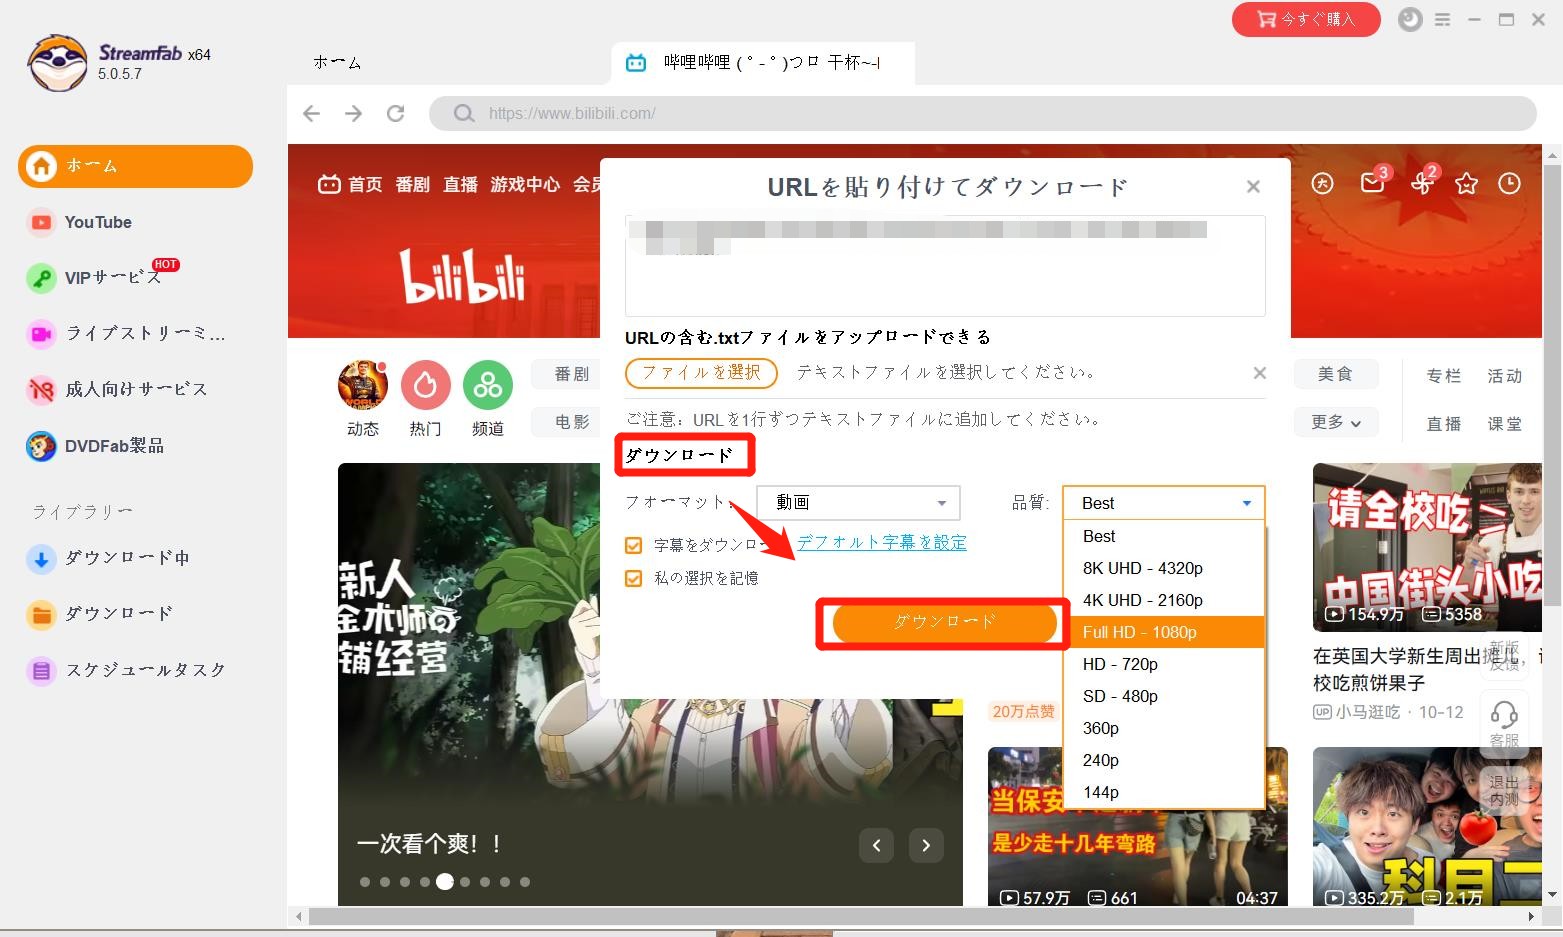1563x937 pixels.
Task: Switch to the ホーム tab
Action: pyautogui.click(x=337, y=62)
